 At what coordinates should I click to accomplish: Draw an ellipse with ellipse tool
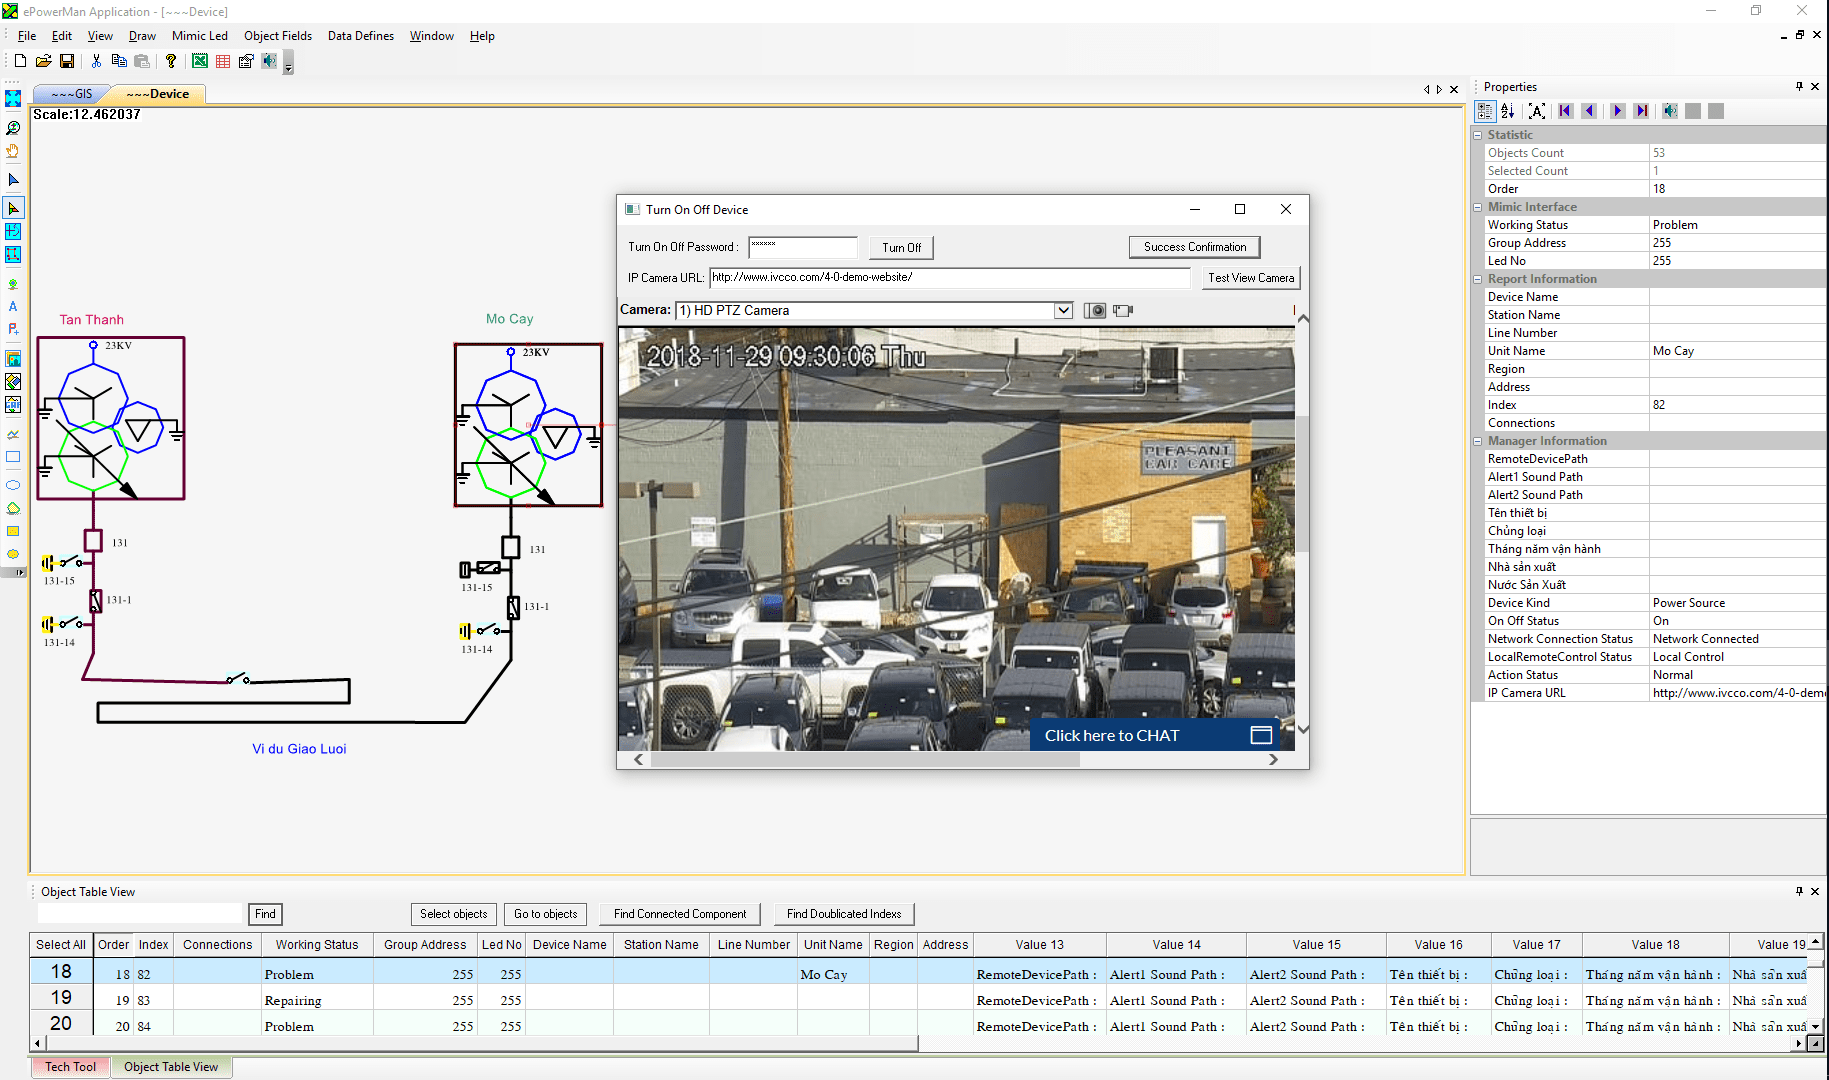(13, 485)
